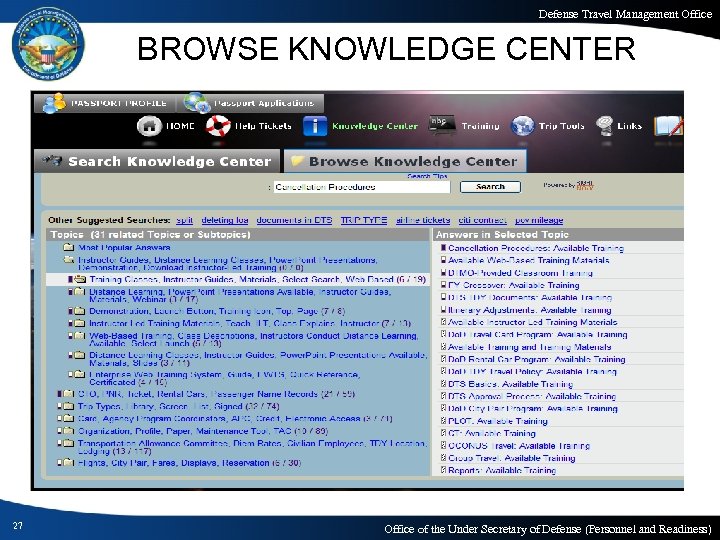The image size is (720, 540).
Task: Open Passport Applications tab
Action: (251, 103)
